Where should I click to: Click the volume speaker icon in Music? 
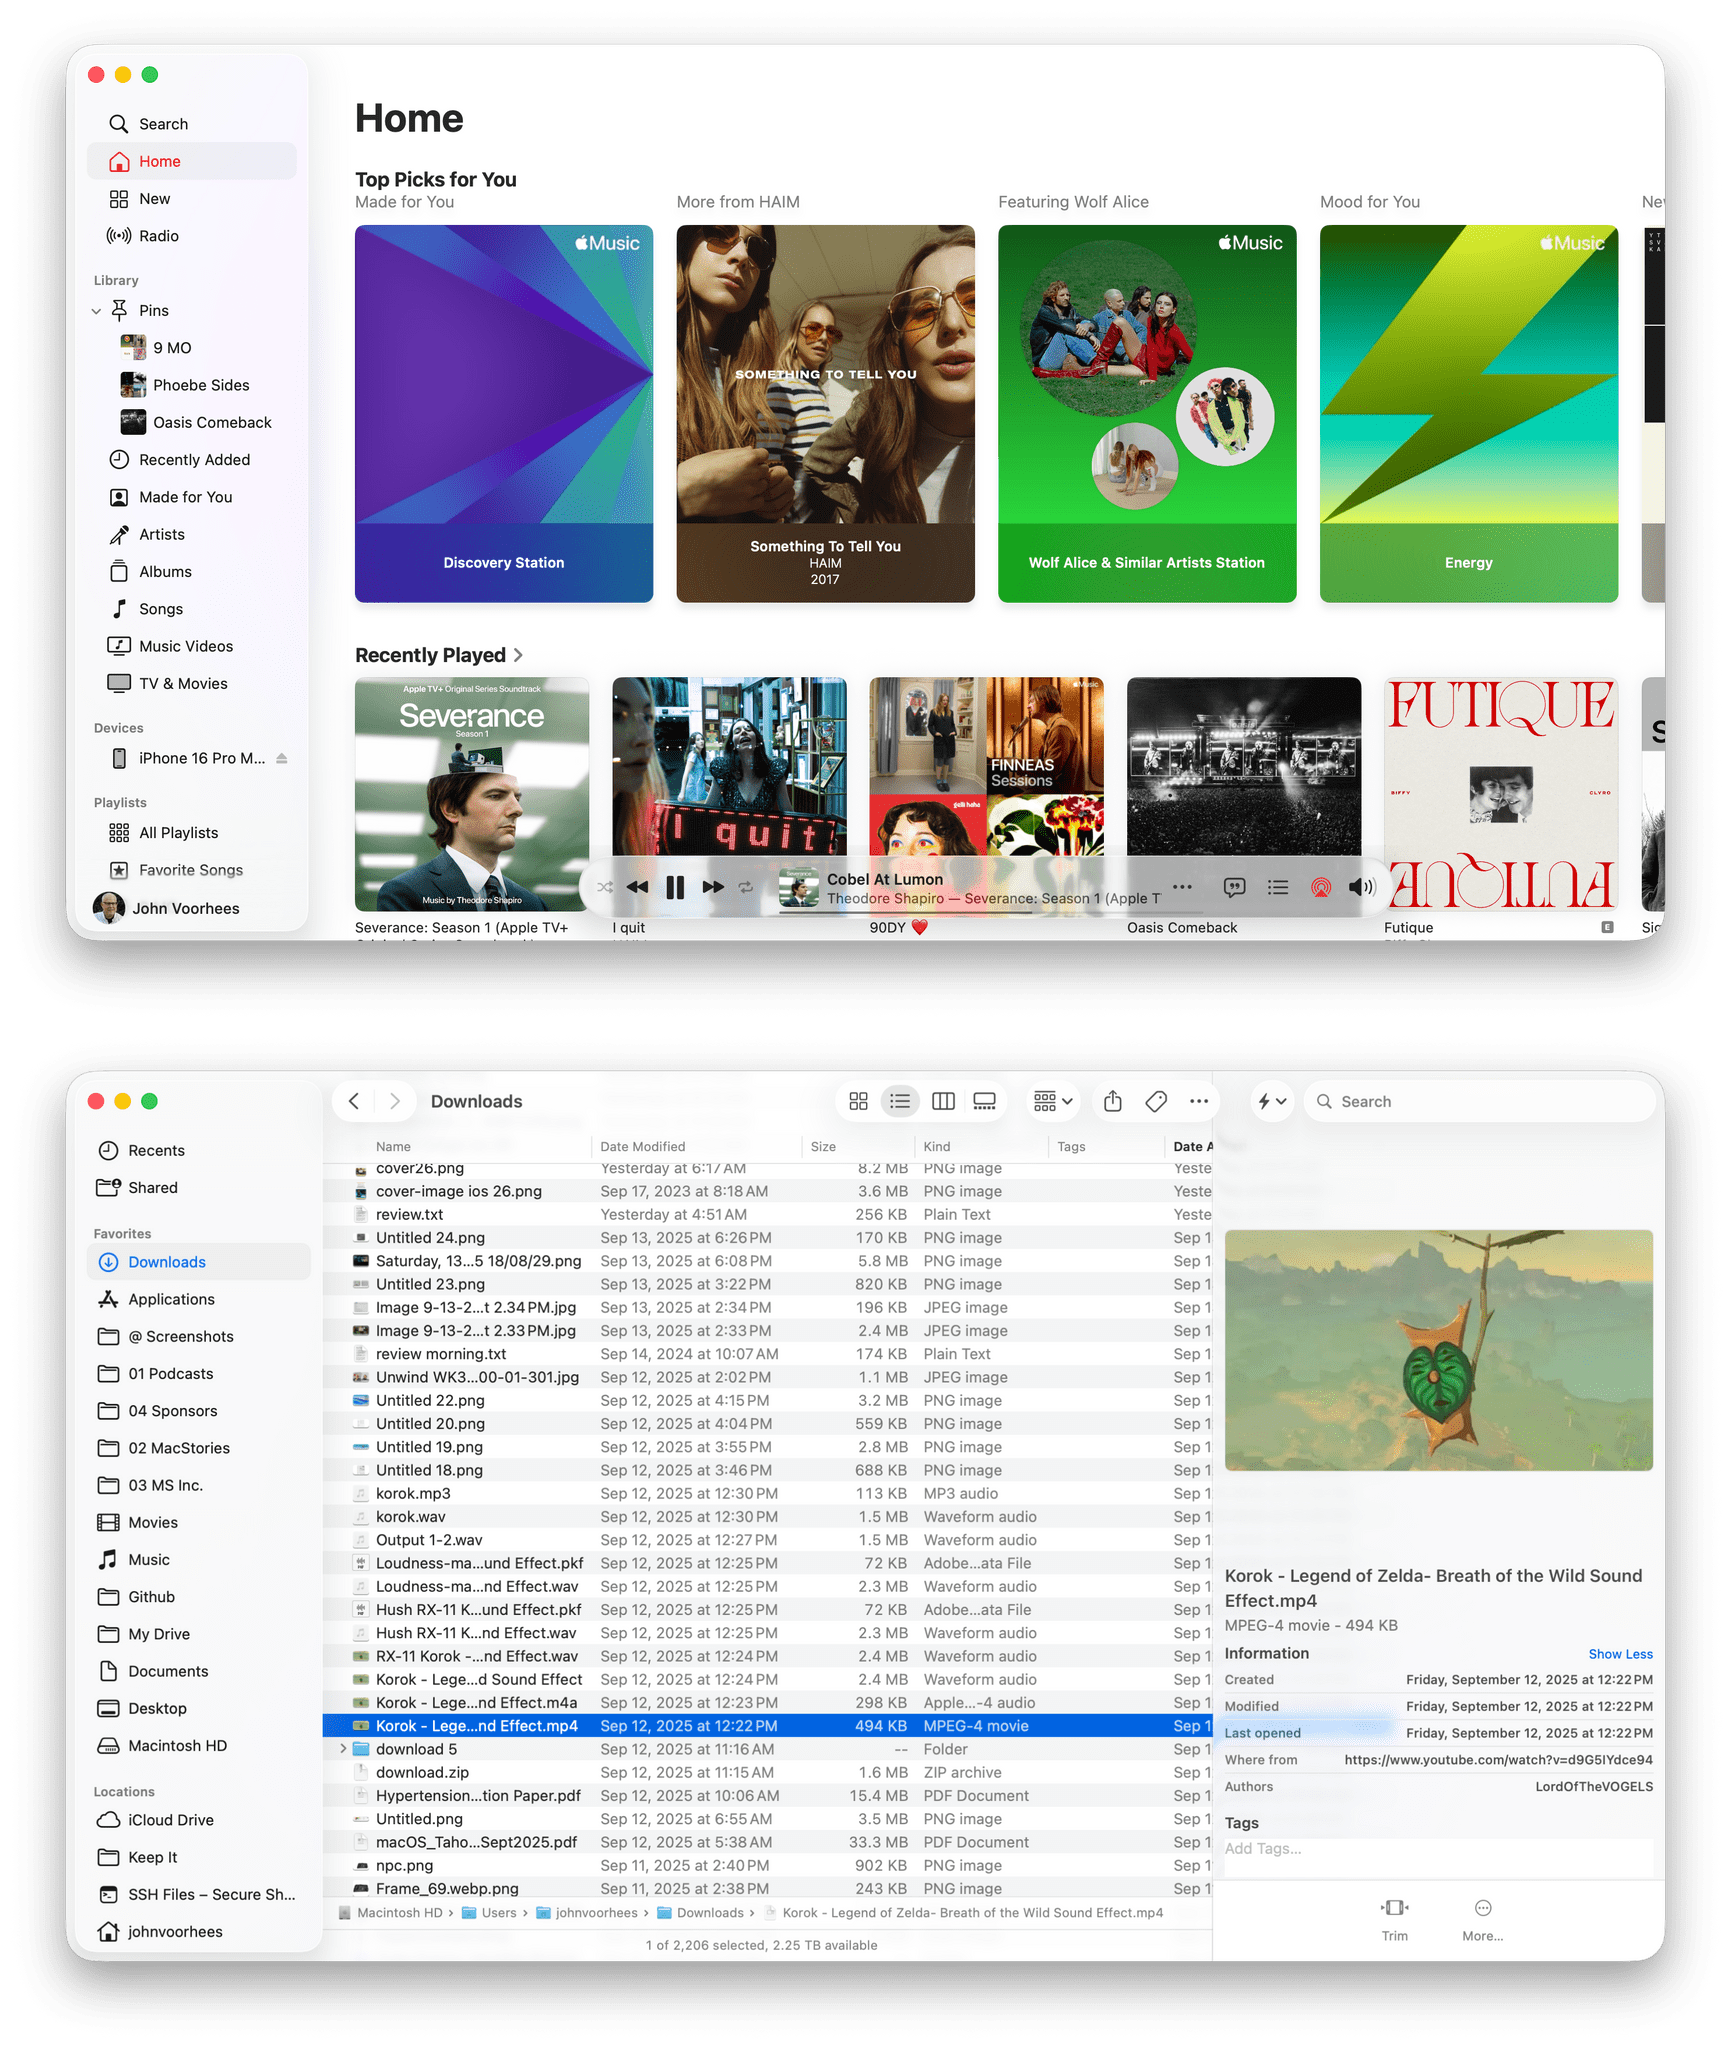[1362, 887]
